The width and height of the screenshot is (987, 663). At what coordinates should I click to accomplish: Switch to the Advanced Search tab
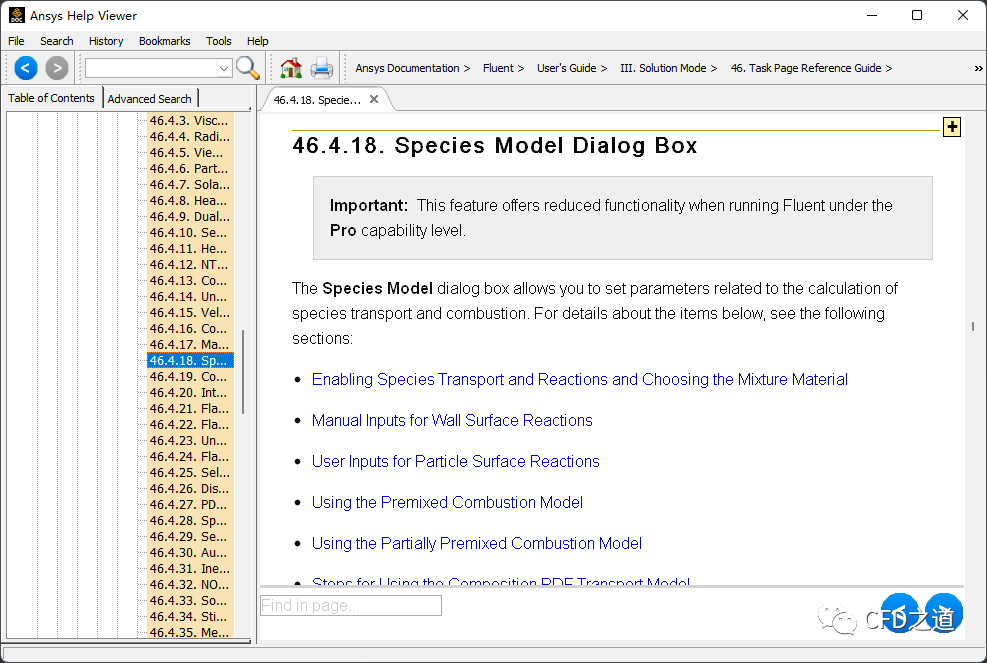[149, 98]
